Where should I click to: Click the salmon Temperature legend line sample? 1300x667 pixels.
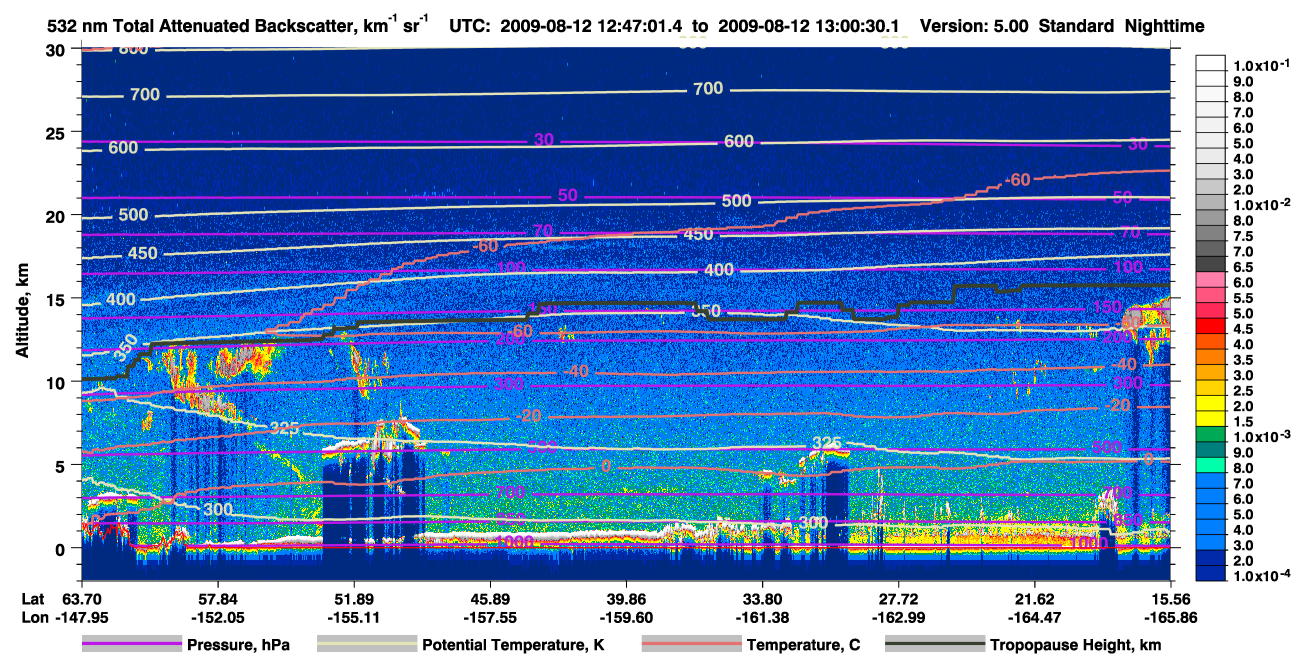pyautogui.click(x=690, y=645)
